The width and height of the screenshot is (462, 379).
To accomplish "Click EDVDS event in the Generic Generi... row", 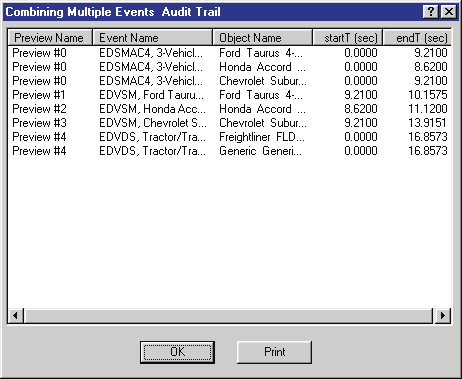I will (x=152, y=151).
